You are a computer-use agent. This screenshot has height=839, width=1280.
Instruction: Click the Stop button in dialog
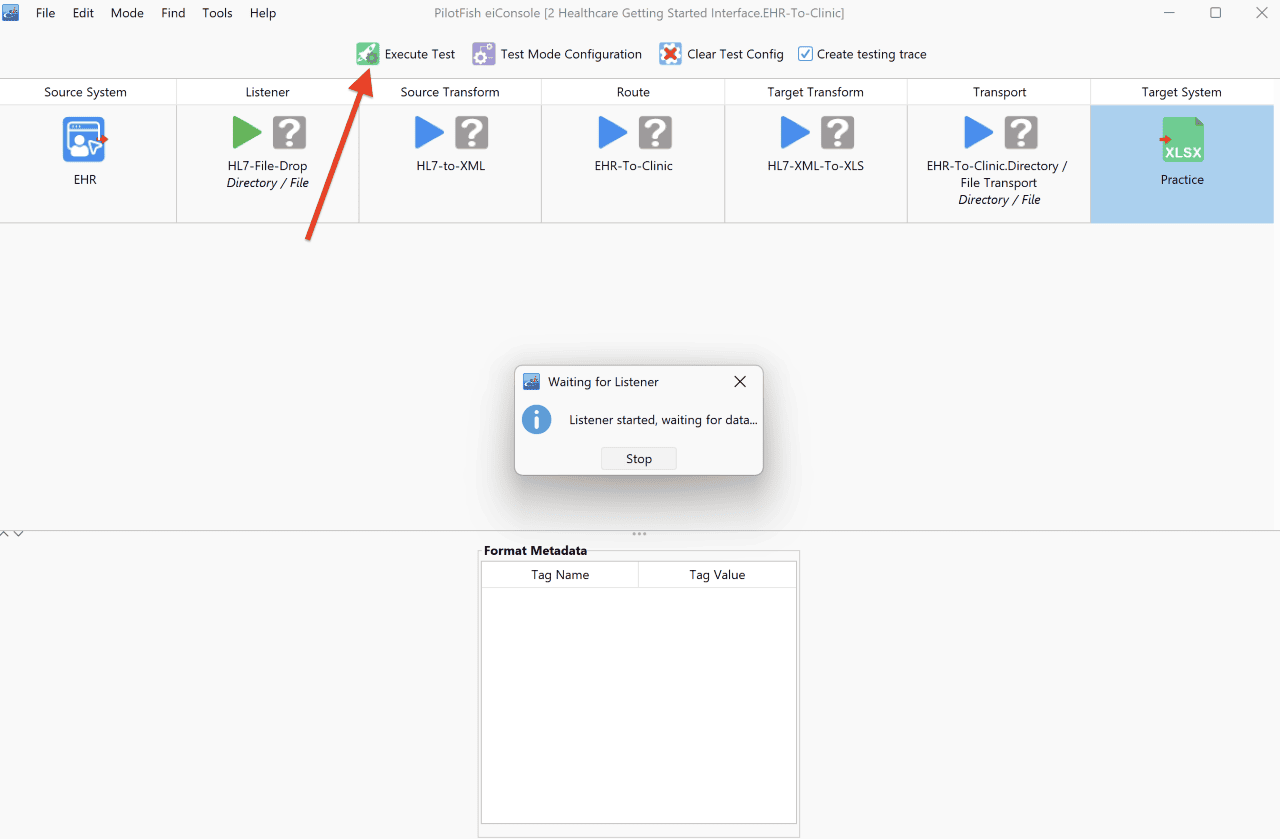point(639,458)
